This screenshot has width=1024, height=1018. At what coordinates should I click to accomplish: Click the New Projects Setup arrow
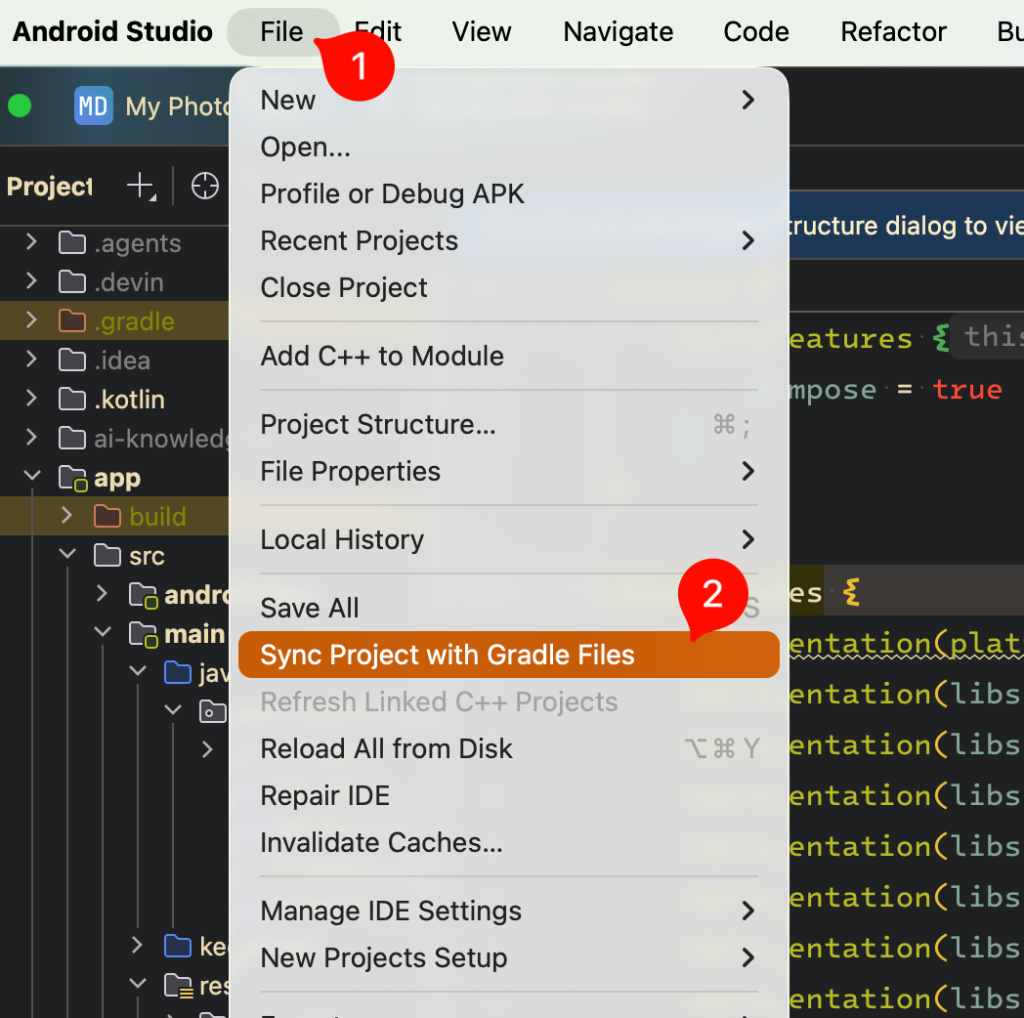click(x=748, y=958)
